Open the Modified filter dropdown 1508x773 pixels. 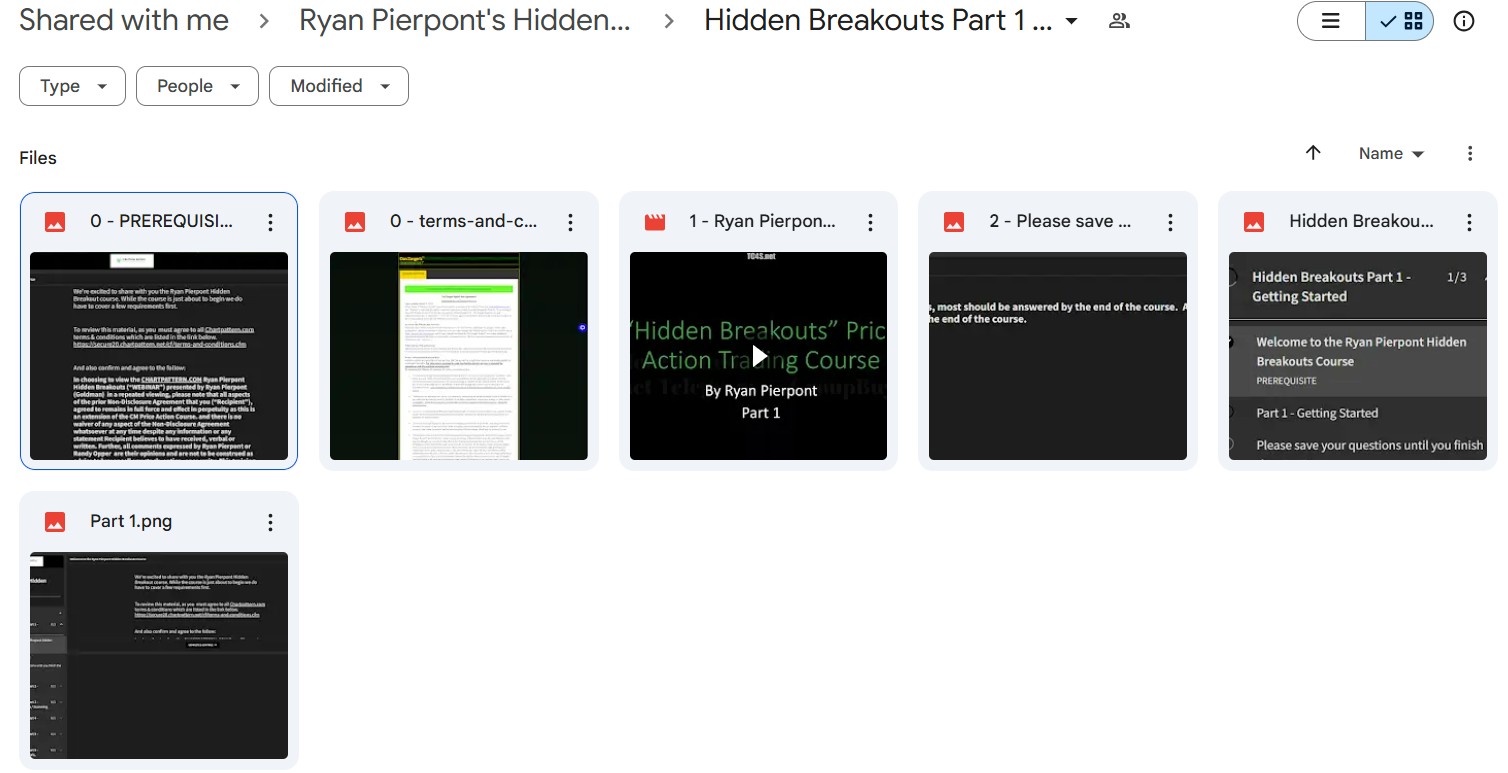[x=339, y=86]
